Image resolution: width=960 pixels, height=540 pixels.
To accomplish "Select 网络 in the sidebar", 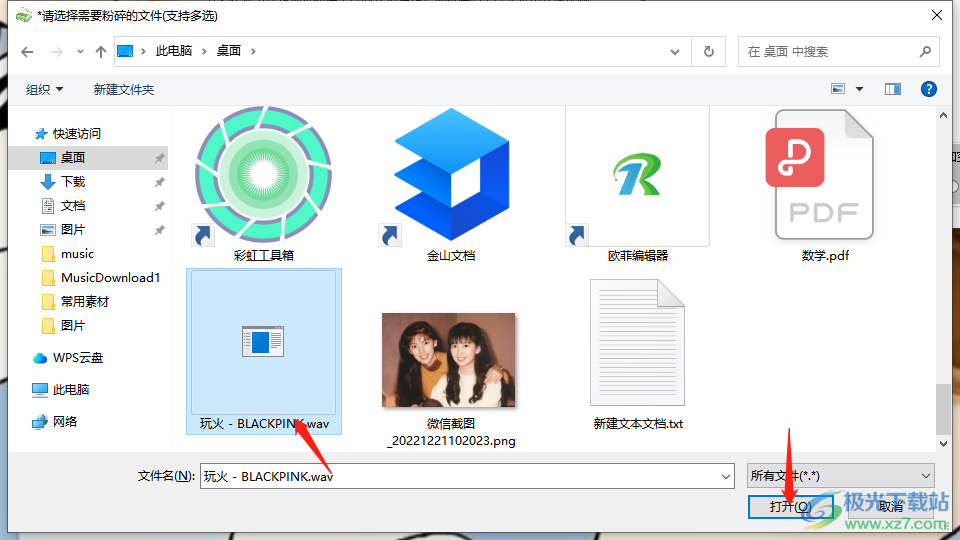I will [65, 421].
